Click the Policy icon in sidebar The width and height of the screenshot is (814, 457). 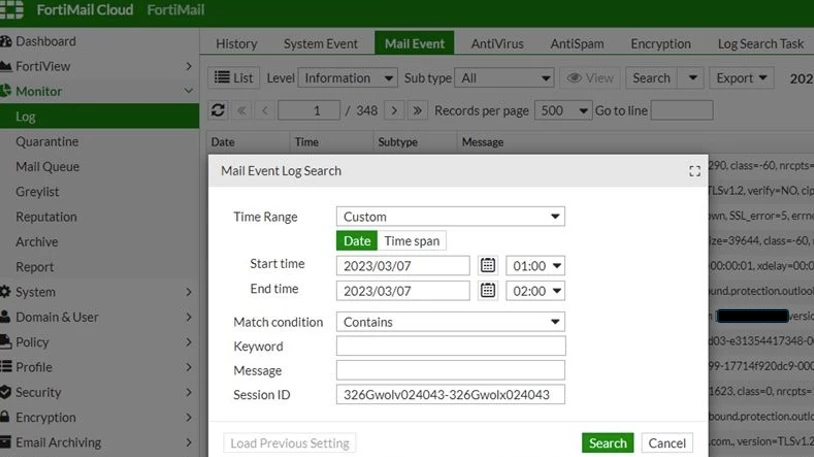point(5,341)
